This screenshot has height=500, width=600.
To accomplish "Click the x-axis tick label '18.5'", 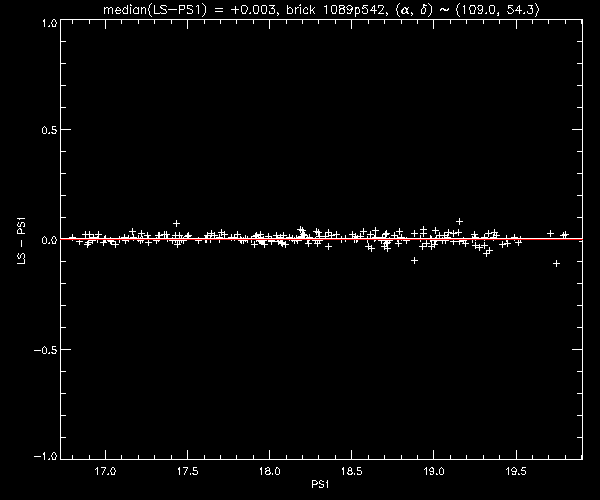I will point(352,471).
